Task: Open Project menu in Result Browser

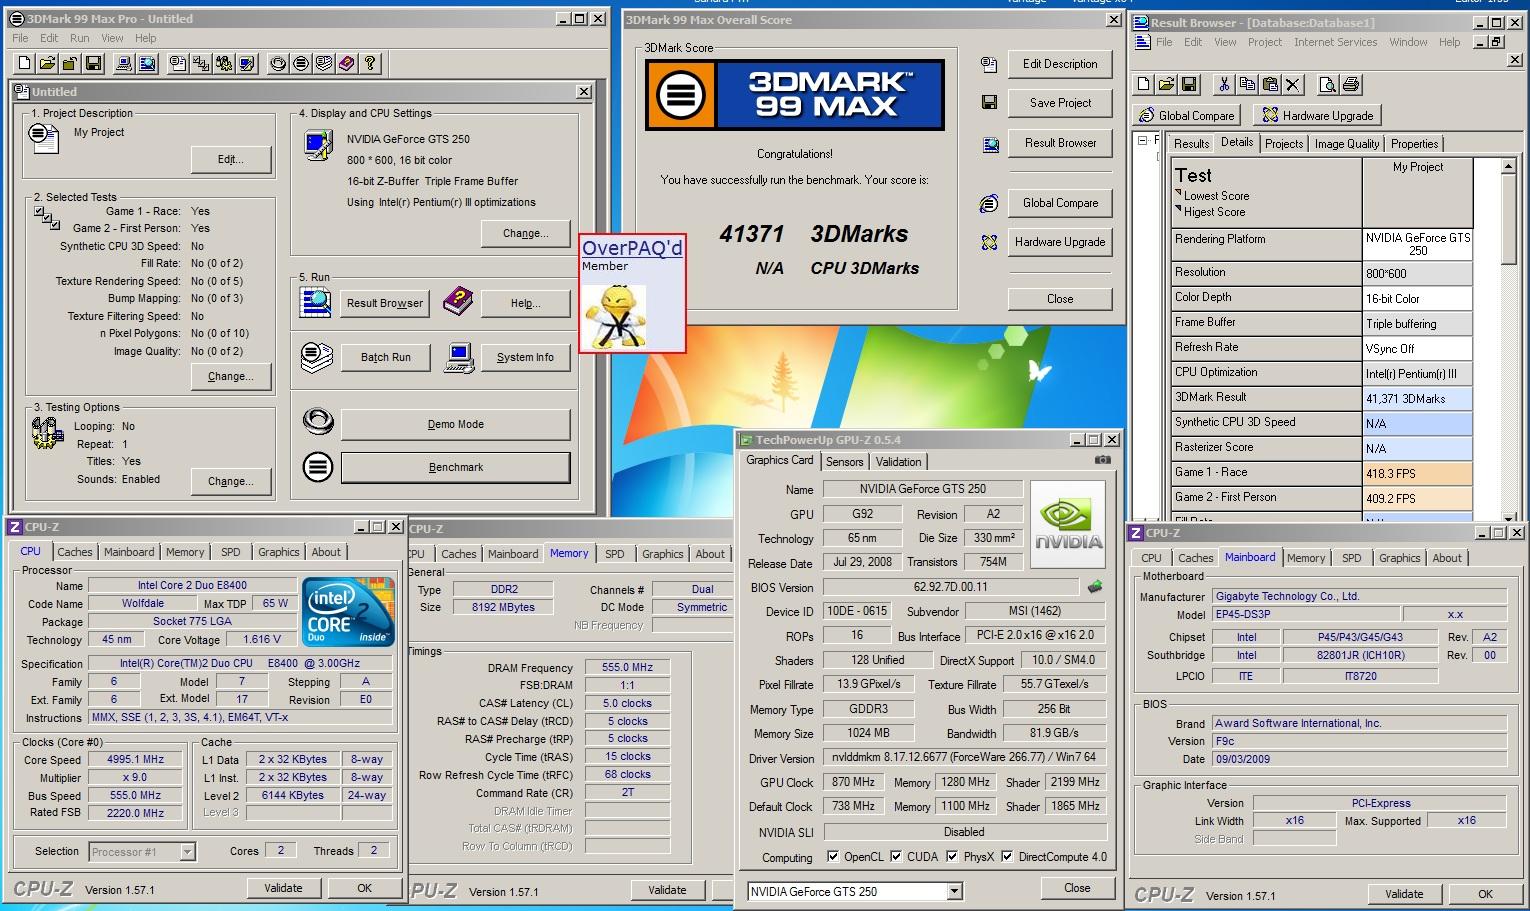Action: pyautogui.click(x=1264, y=42)
